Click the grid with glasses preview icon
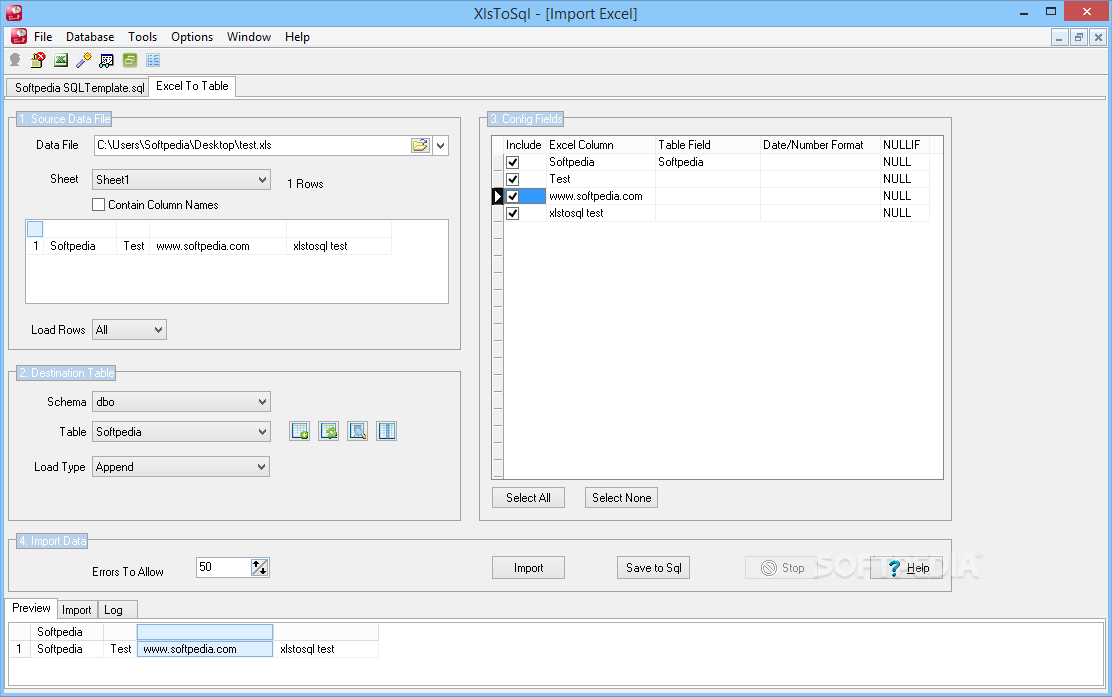1112x697 pixels. coord(106,60)
